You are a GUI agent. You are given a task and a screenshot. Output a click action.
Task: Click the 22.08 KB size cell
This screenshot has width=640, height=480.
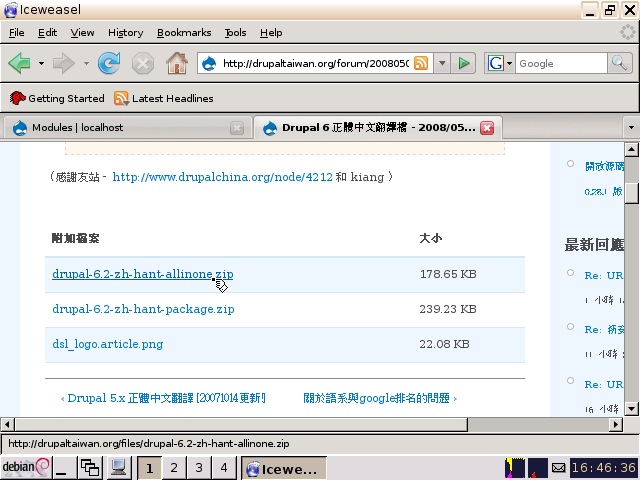[x=444, y=344]
